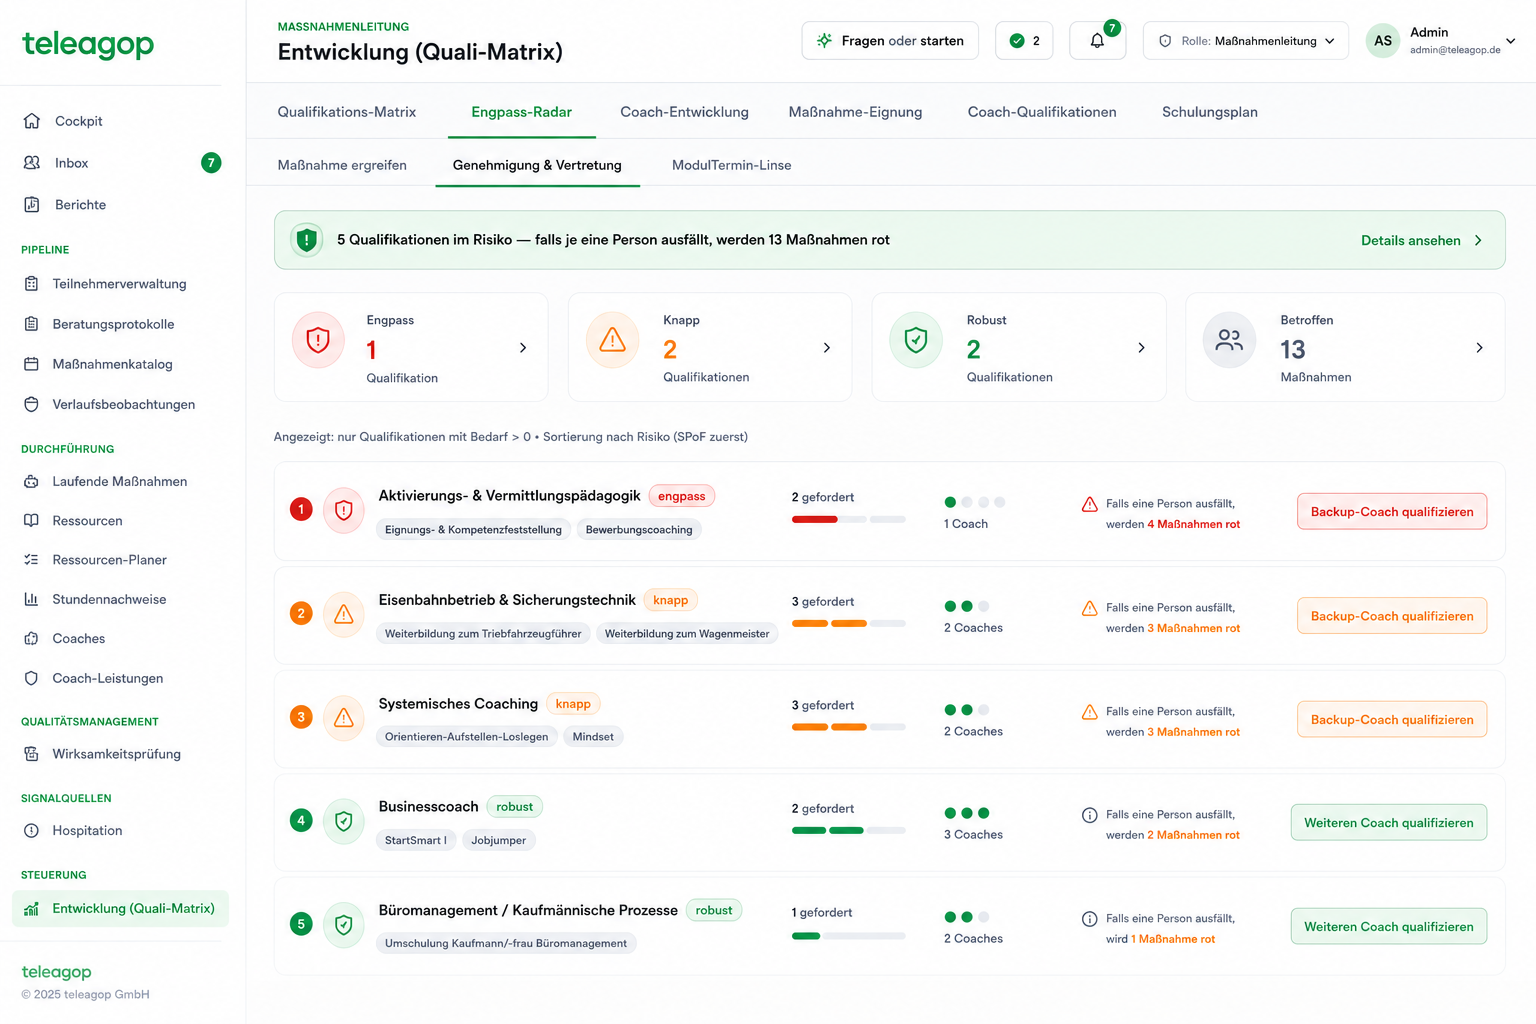Open Betroffen card chevron
1536x1024 pixels.
[1479, 348]
